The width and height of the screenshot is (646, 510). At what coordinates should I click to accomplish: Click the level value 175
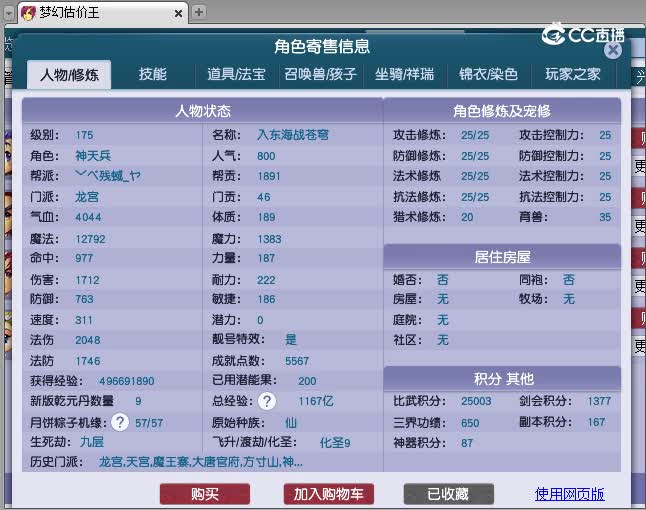click(84, 135)
